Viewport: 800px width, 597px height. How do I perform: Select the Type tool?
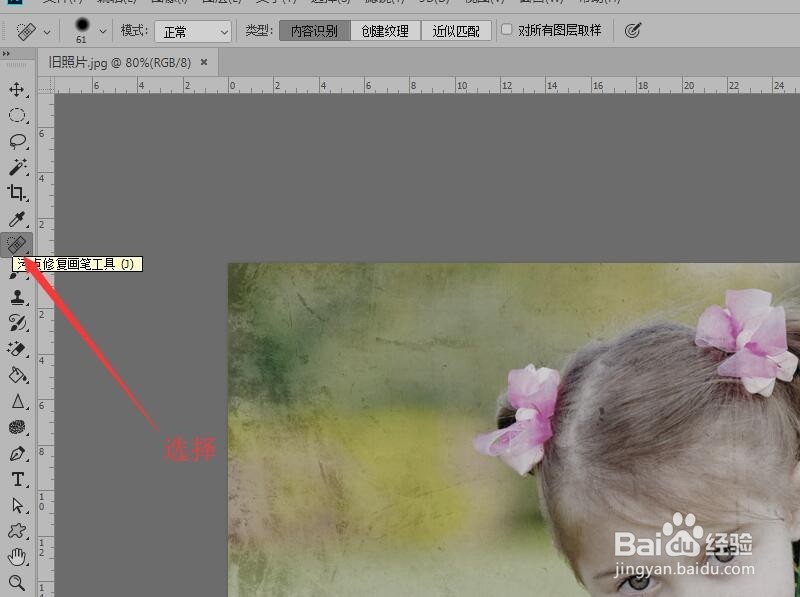point(17,480)
